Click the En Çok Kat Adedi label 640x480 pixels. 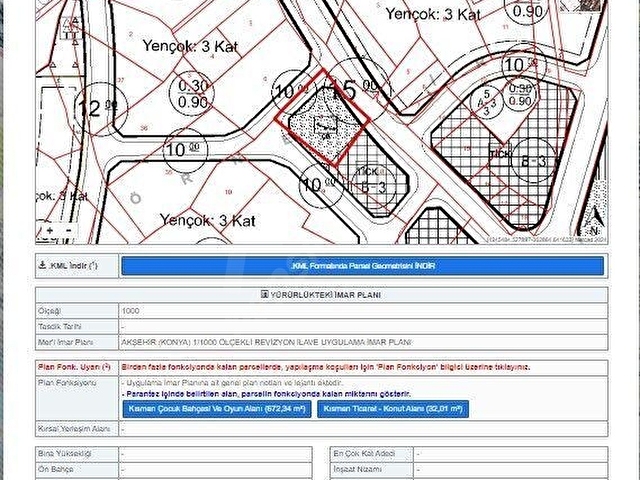[x=364, y=453]
